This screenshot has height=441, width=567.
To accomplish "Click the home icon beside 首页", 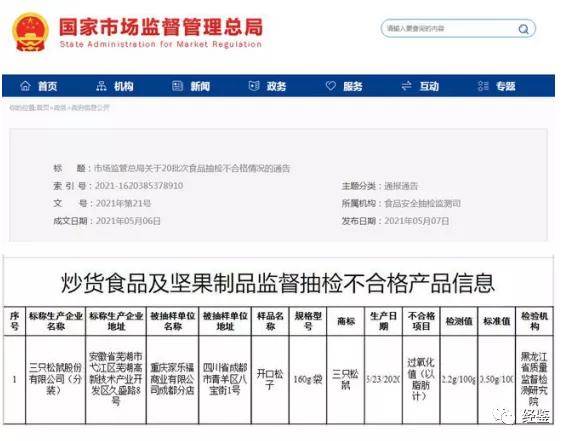I will pos(25,86).
